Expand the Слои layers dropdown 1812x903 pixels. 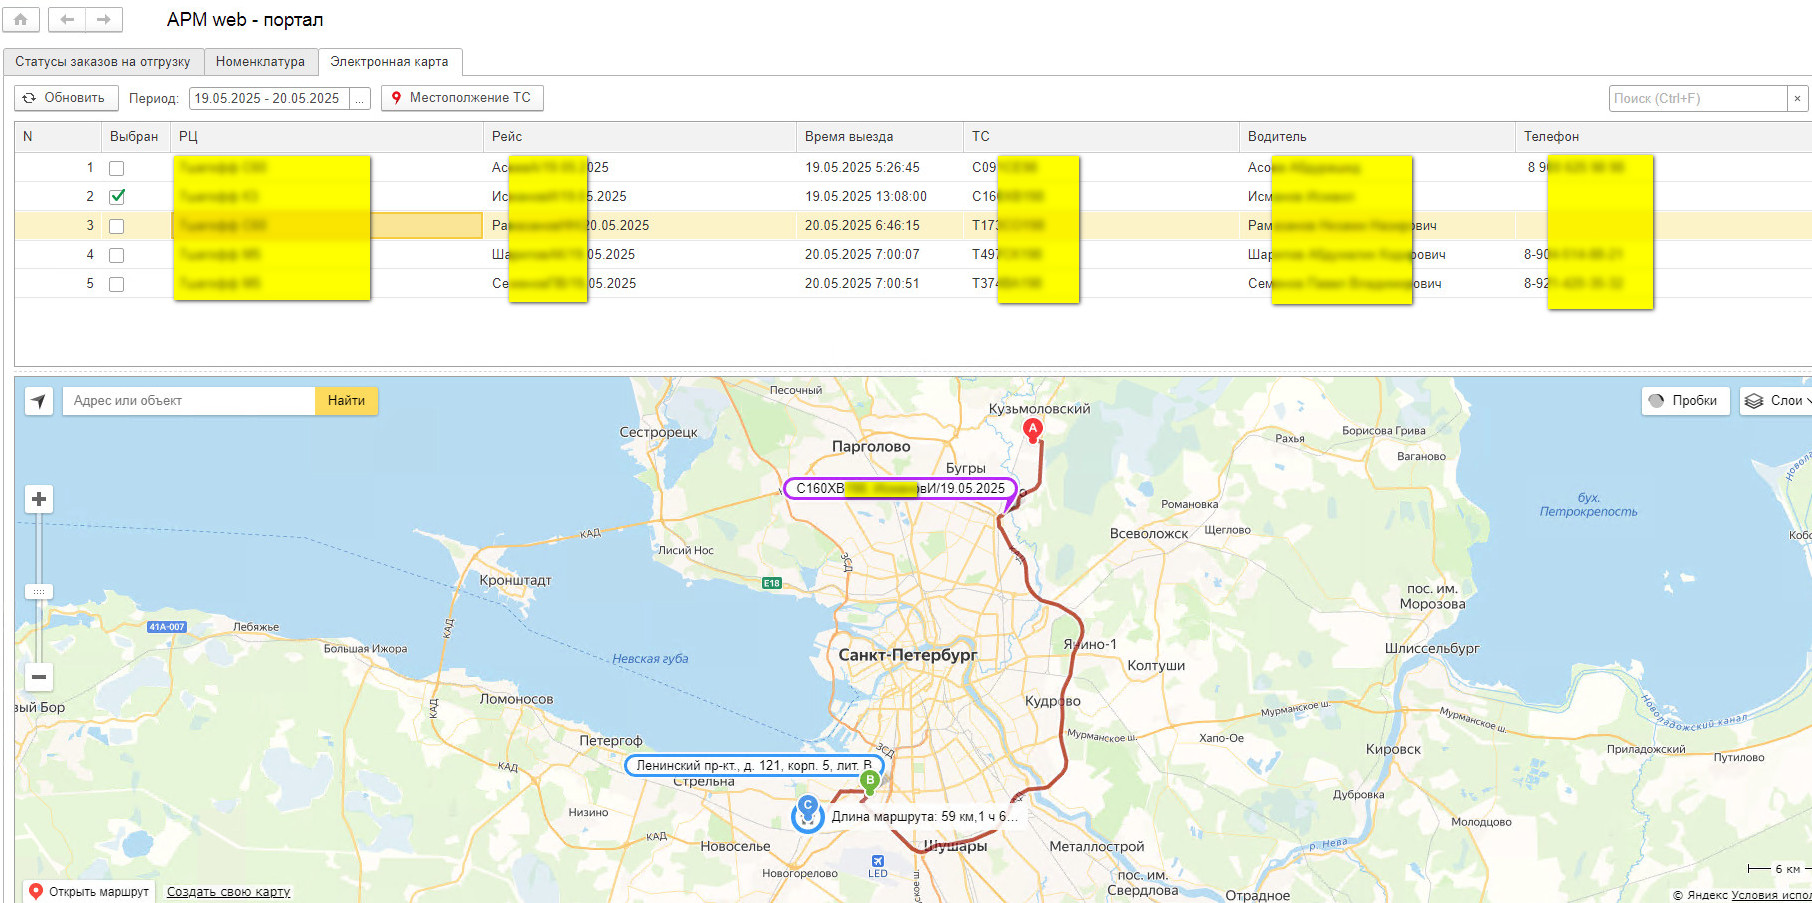(x=1776, y=401)
